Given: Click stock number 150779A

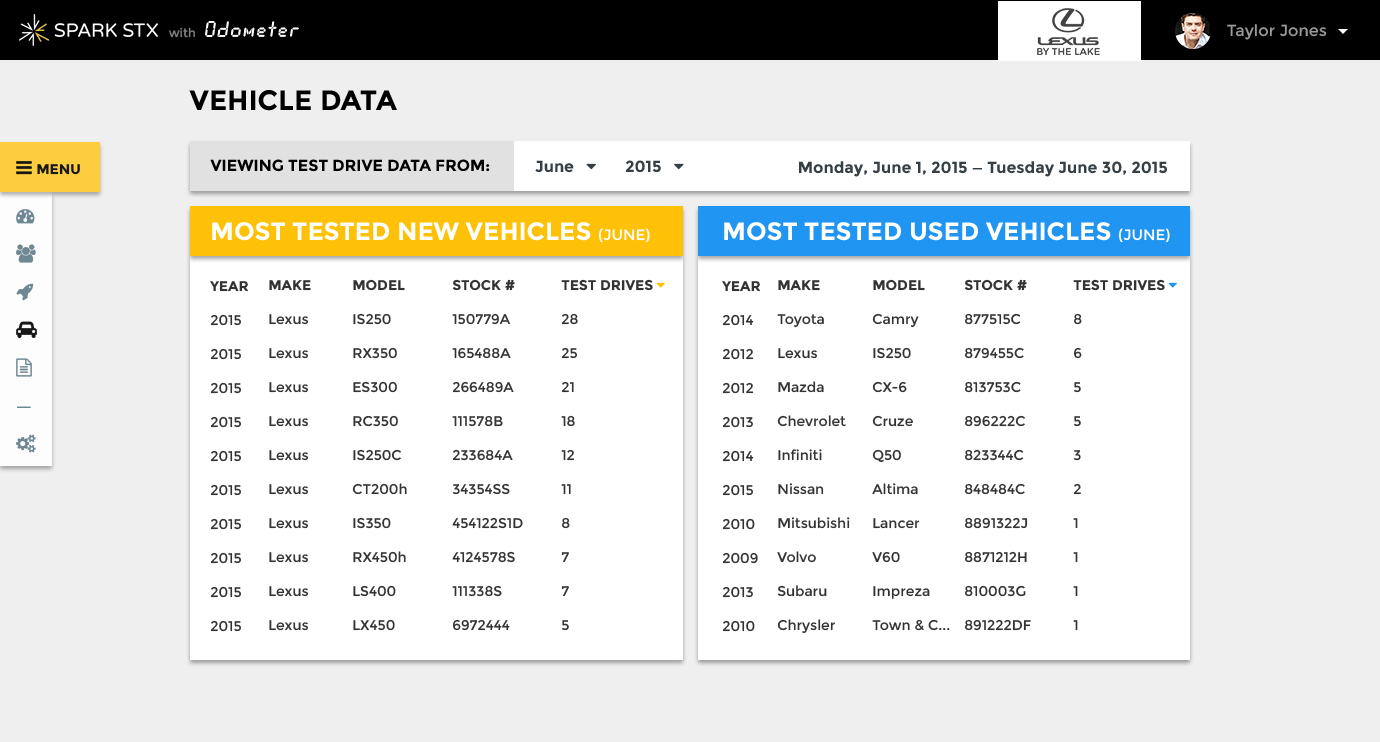Looking at the screenshot, I should 482,319.
